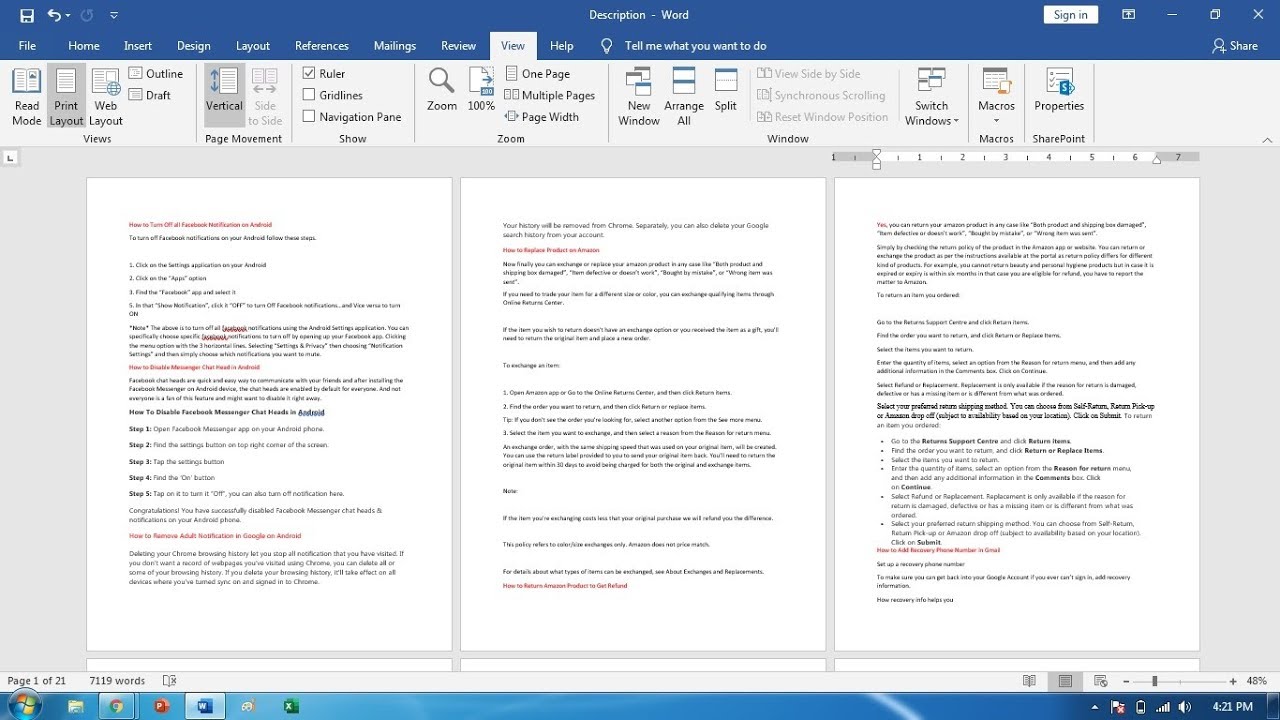The width and height of the screenshot is (1280, 720).
Task: Open File Explorer from the taskbar
Action: click(76, 706)
